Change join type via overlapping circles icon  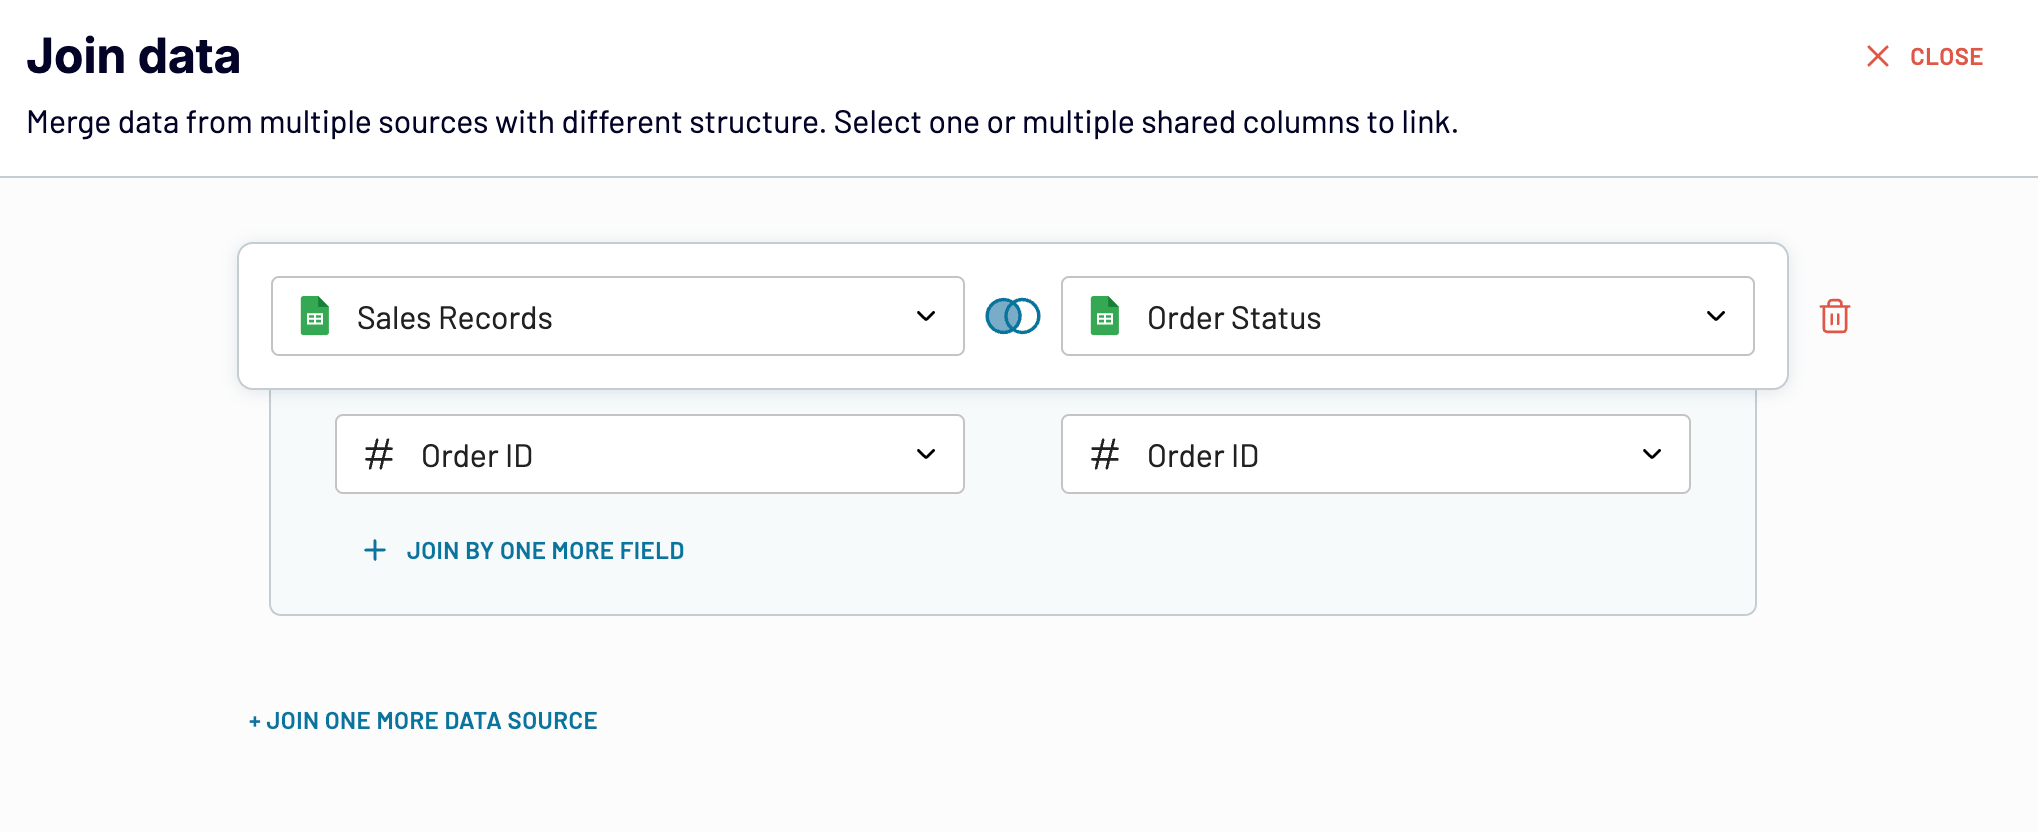point(1012,317)
